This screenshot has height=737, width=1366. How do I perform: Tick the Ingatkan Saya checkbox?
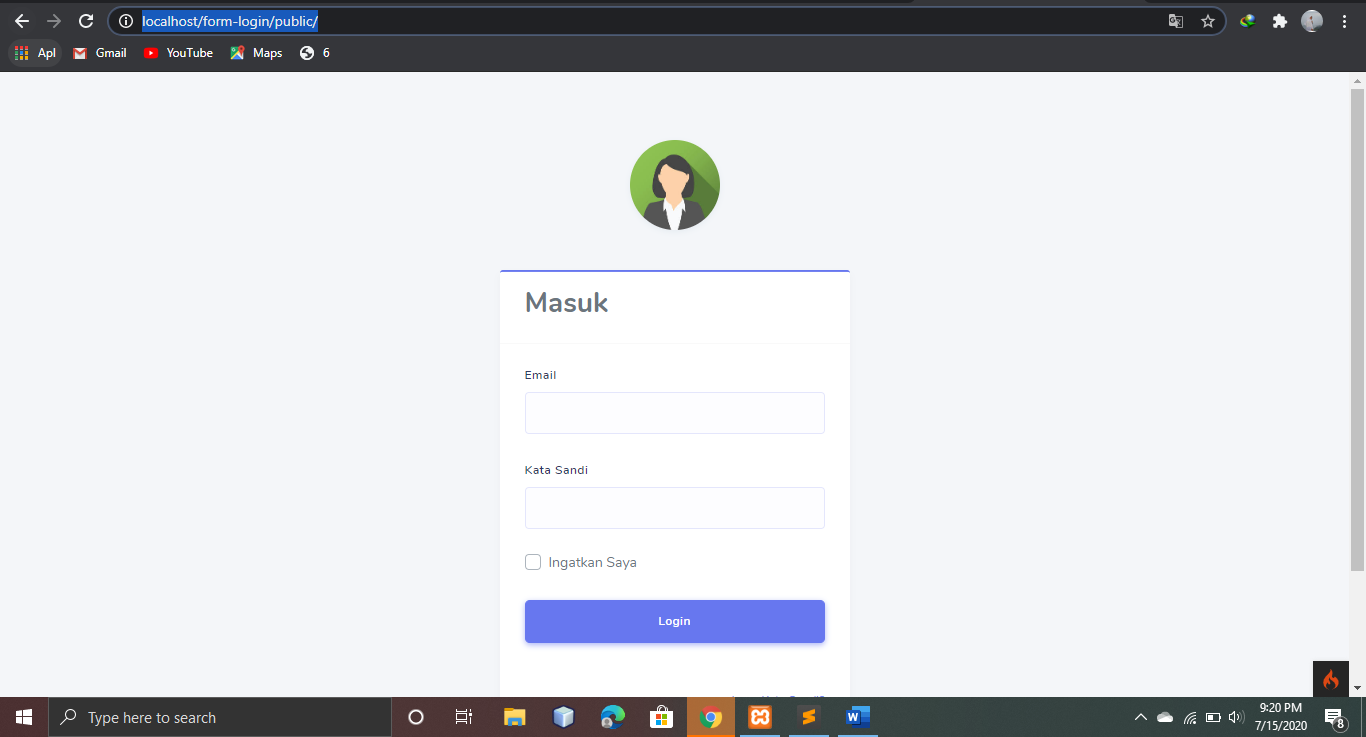coord(533,562)
